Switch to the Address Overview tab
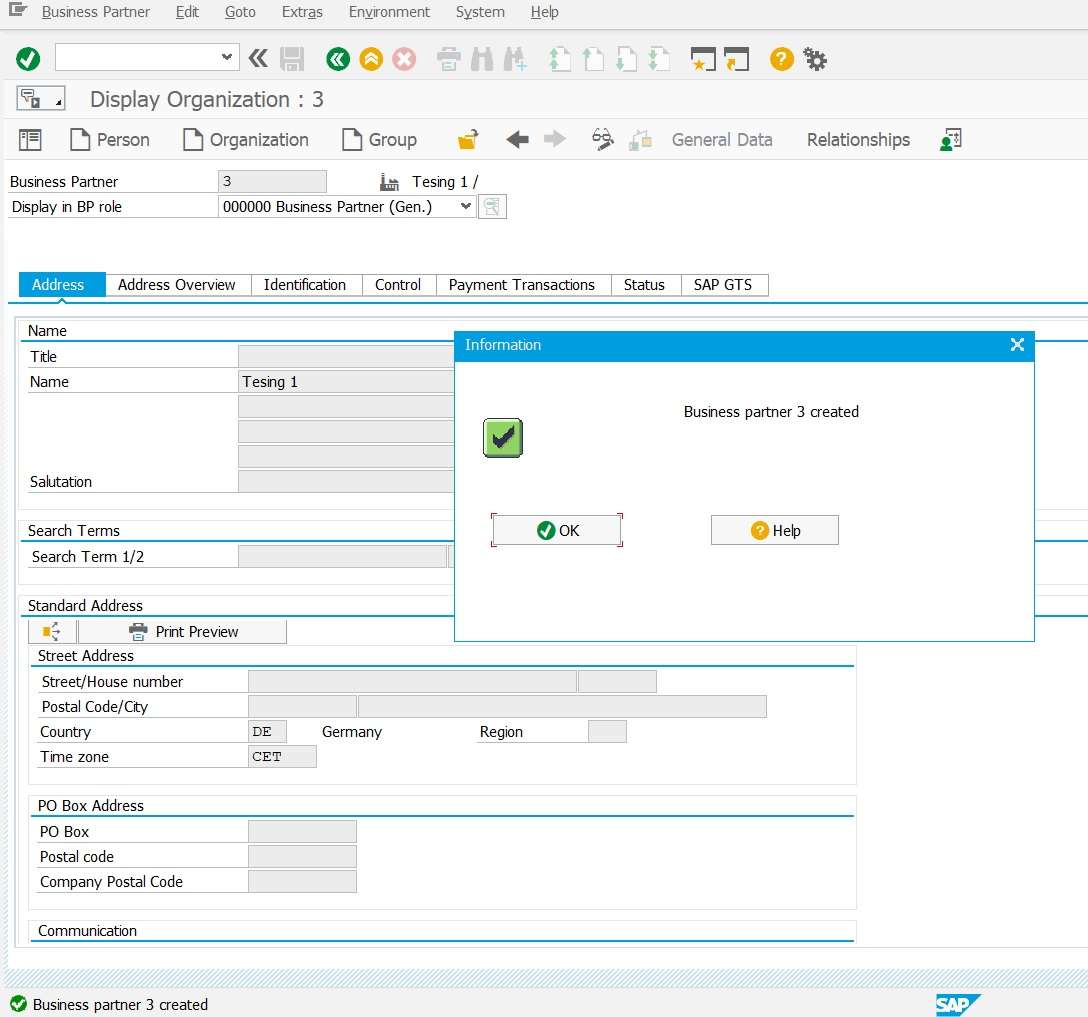The height and width of the screenshot is (1017, 1088). click(176, 284)
